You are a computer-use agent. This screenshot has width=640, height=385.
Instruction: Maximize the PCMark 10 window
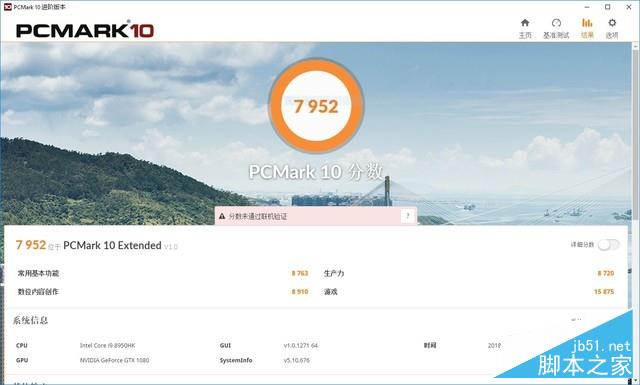coord(607,7)
